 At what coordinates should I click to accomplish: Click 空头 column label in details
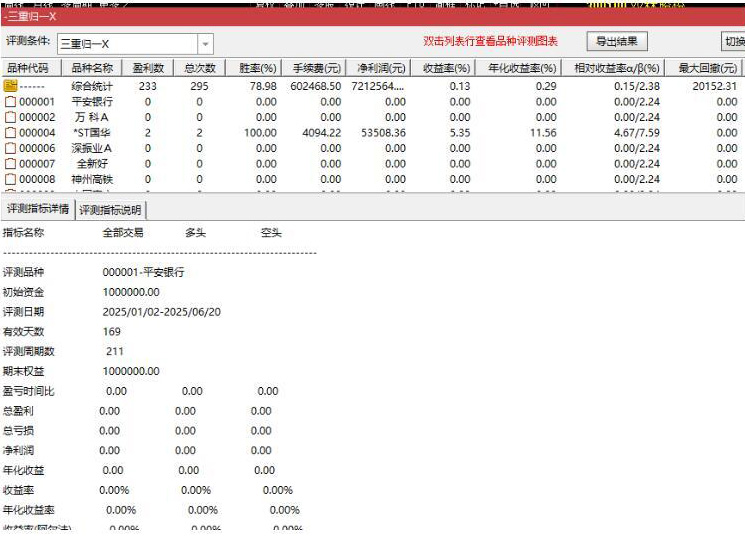click(x=271, y=232)
